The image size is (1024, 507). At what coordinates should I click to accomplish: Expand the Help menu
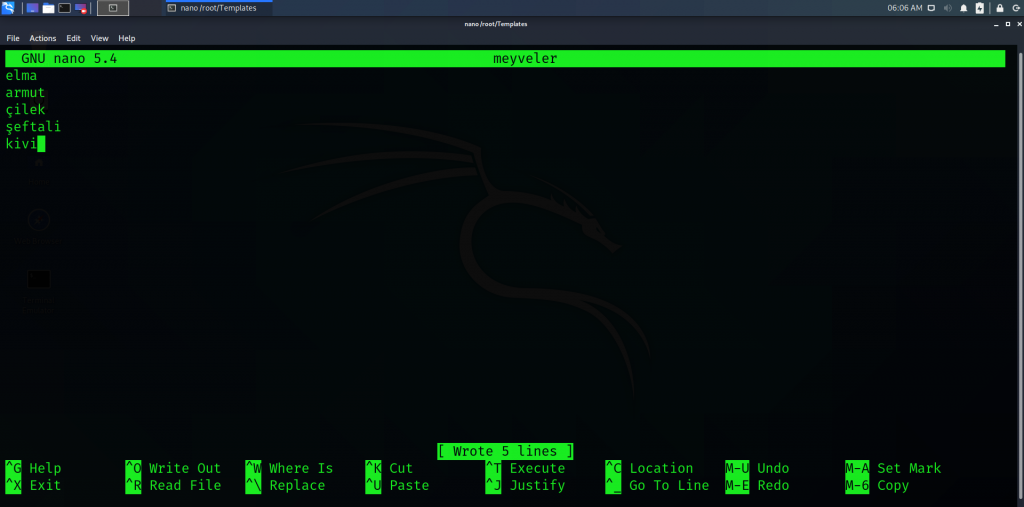point(127,38)
